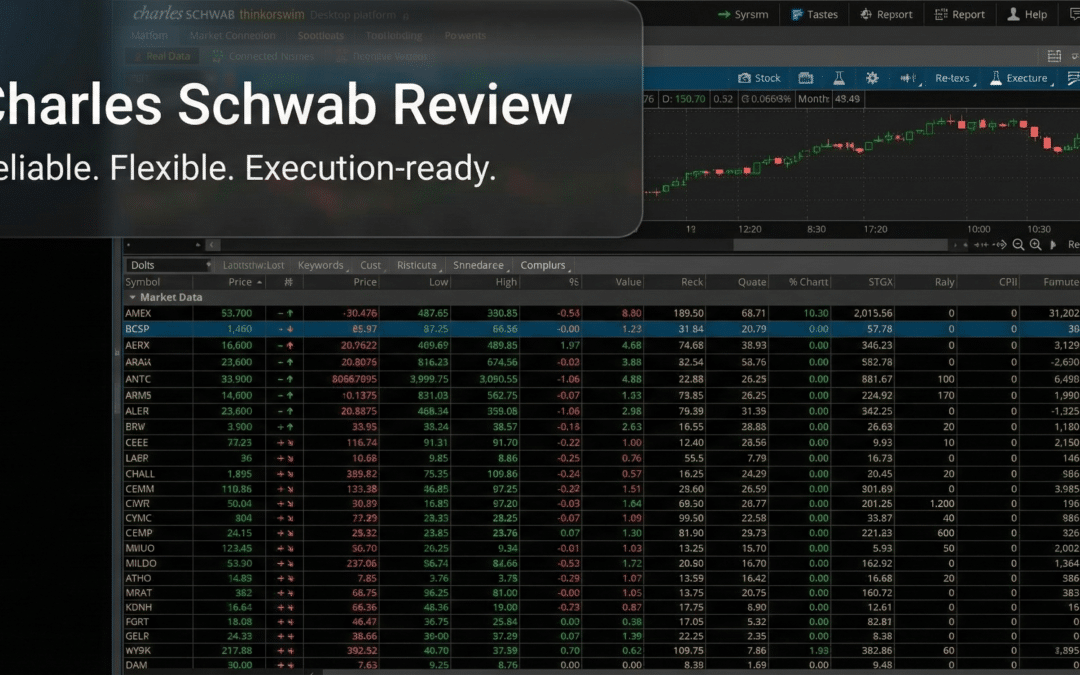This screenshot has width=1080, height=675.
Task: Open the Complurs dropdown tab
Action: pyautogui.click(x=545, y=265)
